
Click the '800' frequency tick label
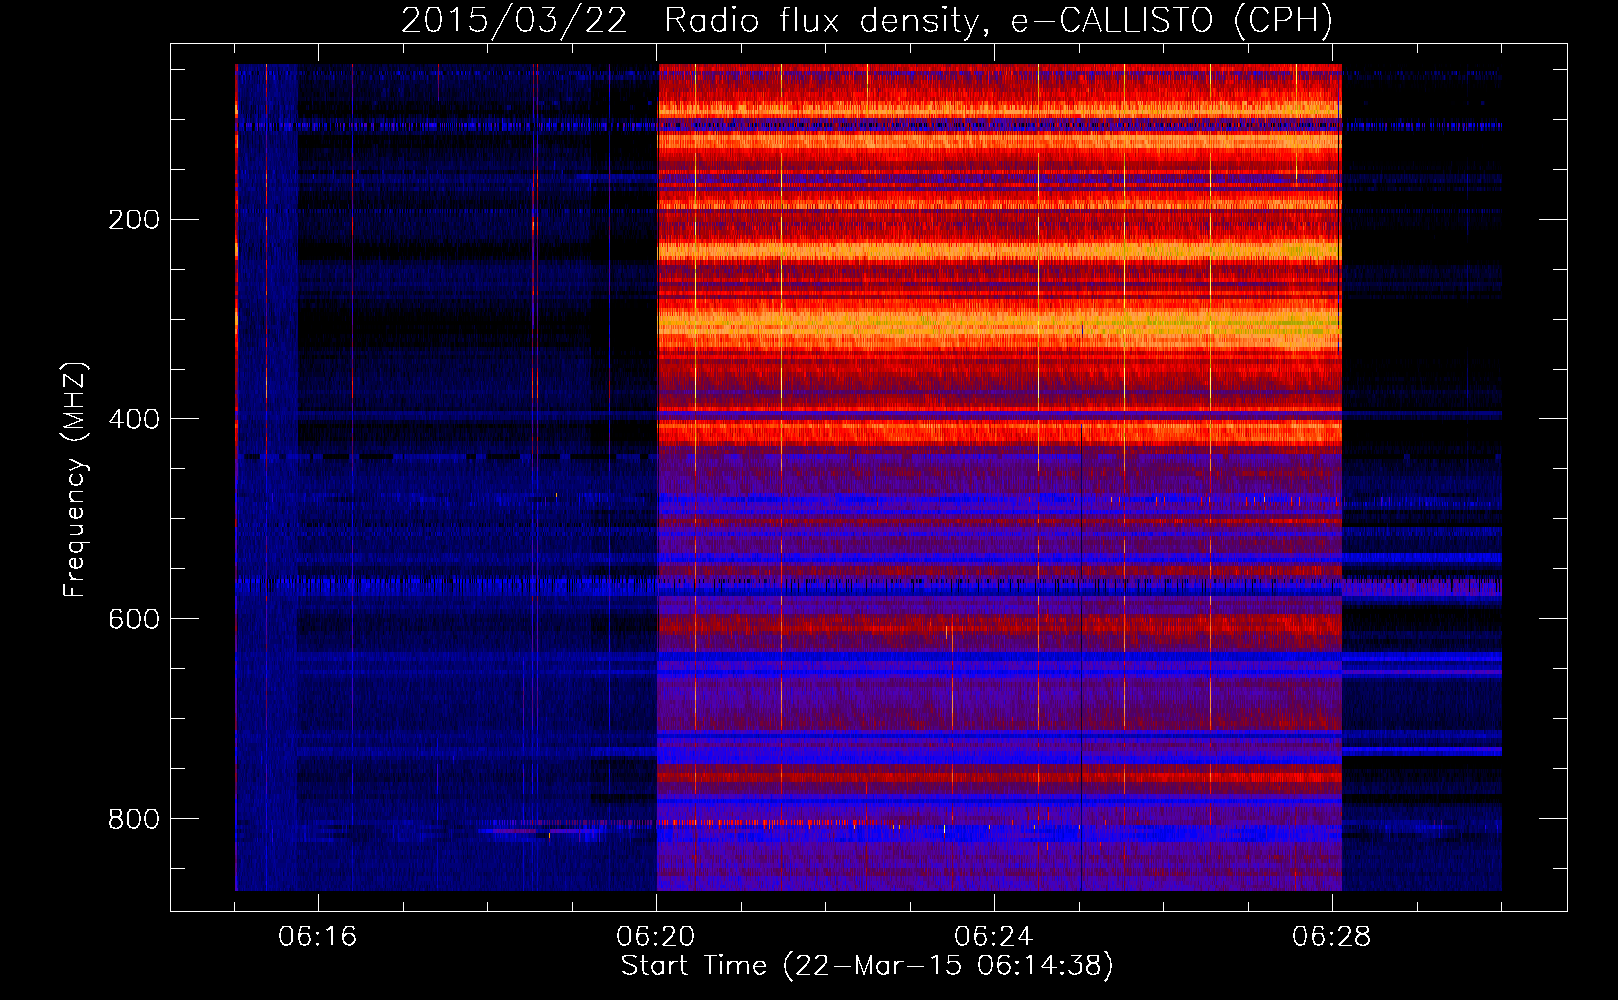pos(134,819)
